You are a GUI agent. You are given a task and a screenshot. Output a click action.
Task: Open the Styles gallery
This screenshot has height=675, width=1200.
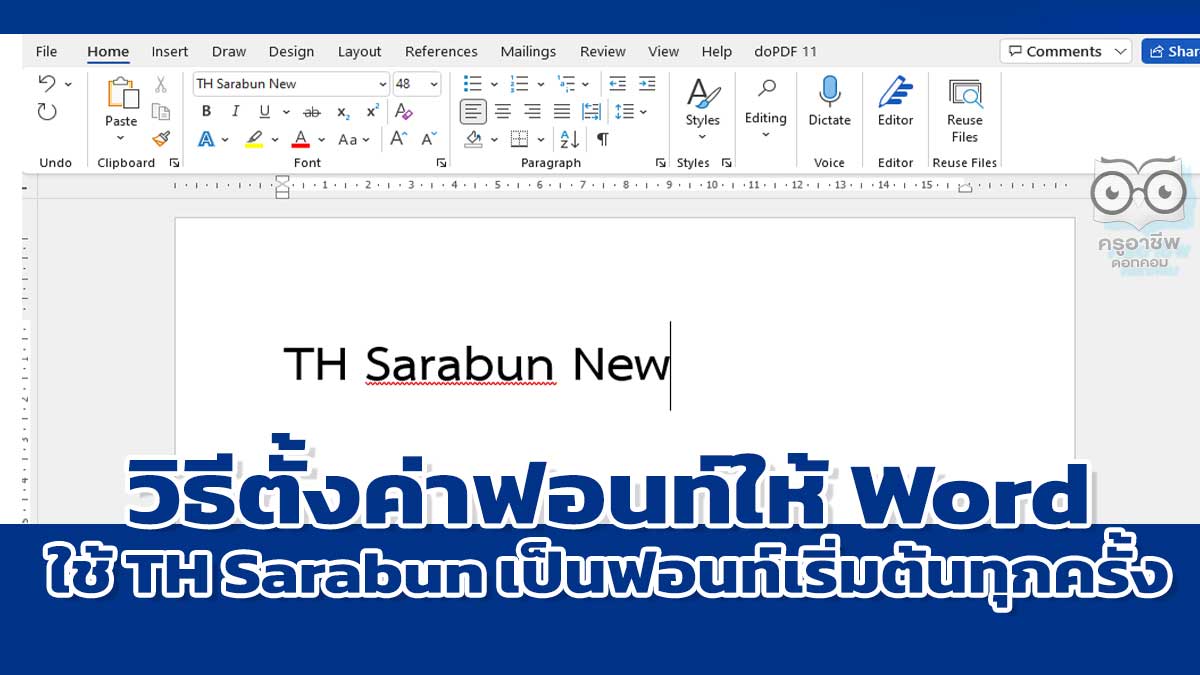[703, 110]
